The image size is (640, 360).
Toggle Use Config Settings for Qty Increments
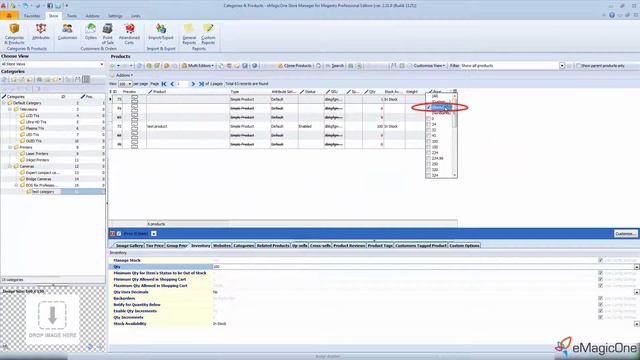[600, 317]
